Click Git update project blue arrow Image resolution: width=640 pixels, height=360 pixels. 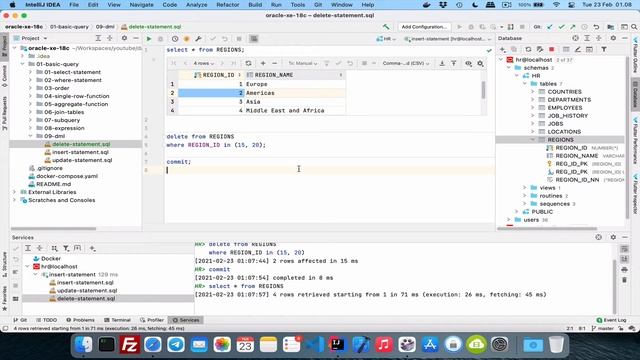tap(550, 27)
